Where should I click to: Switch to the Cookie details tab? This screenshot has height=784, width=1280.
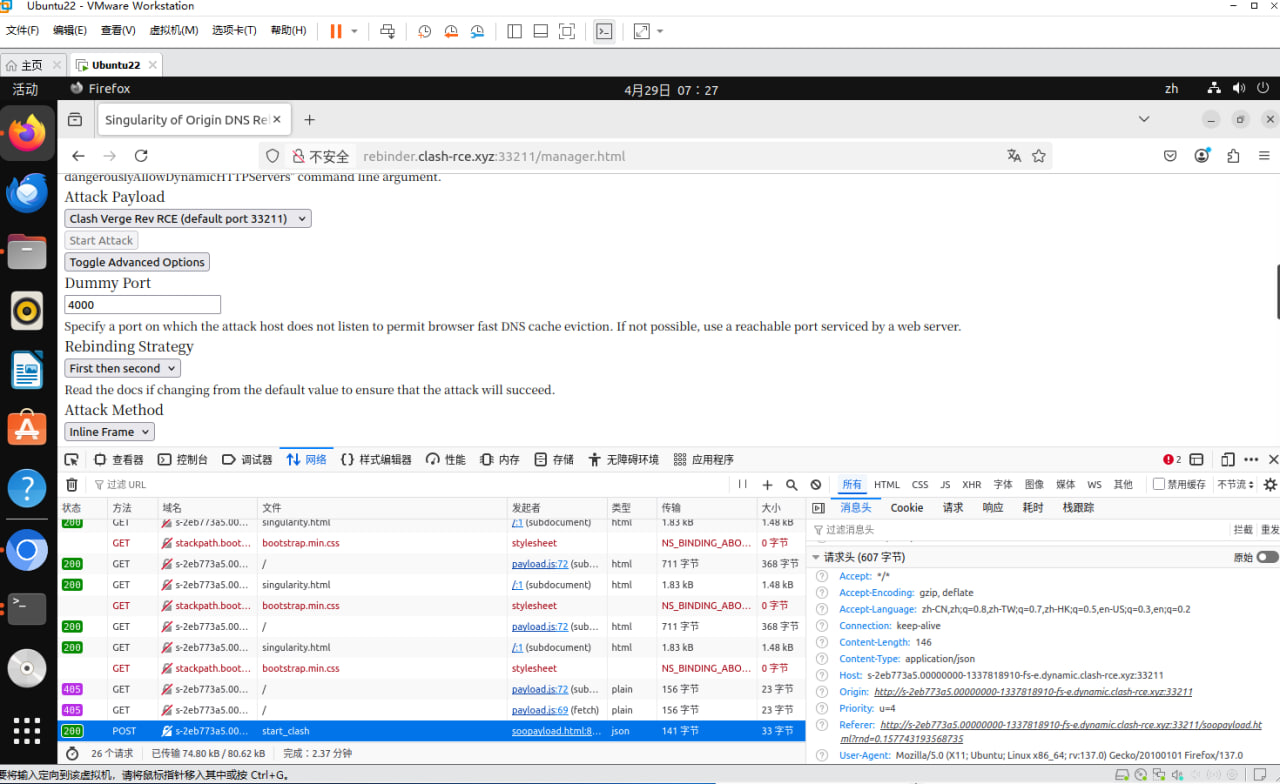click(907, 508)
